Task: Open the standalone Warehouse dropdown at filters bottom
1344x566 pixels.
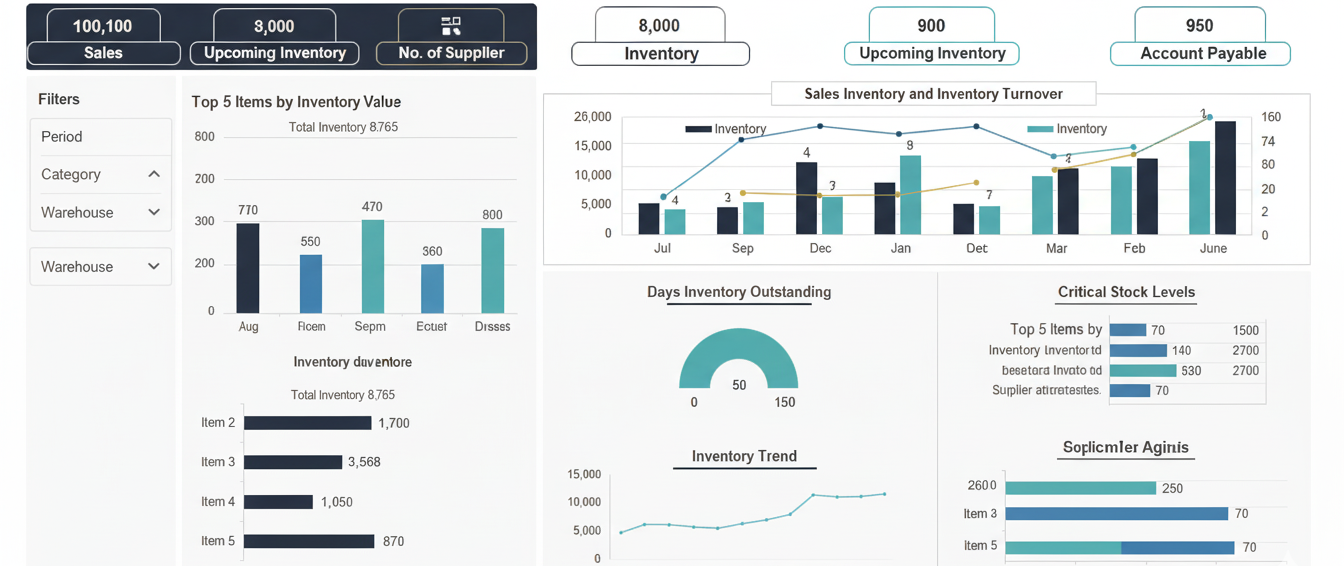Action: pos(154,267)
